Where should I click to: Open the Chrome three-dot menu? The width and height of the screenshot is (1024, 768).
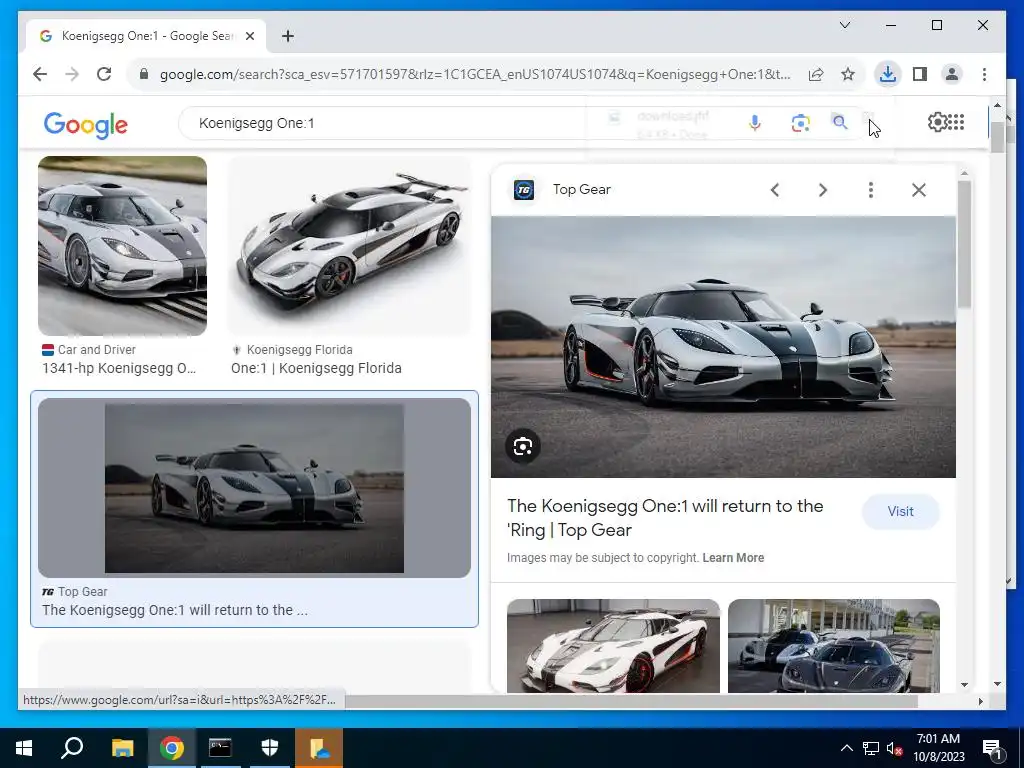click(x=984, y=74)
